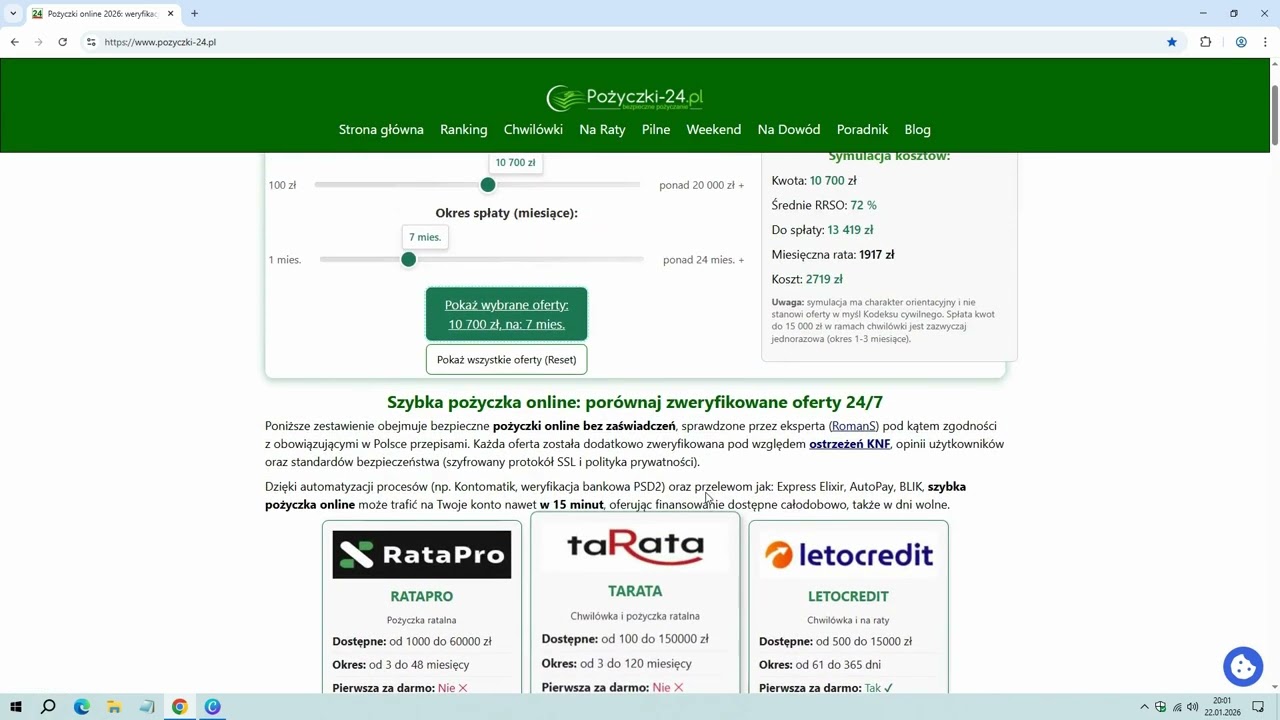Open the Ranking menu item

pos(464,129)
